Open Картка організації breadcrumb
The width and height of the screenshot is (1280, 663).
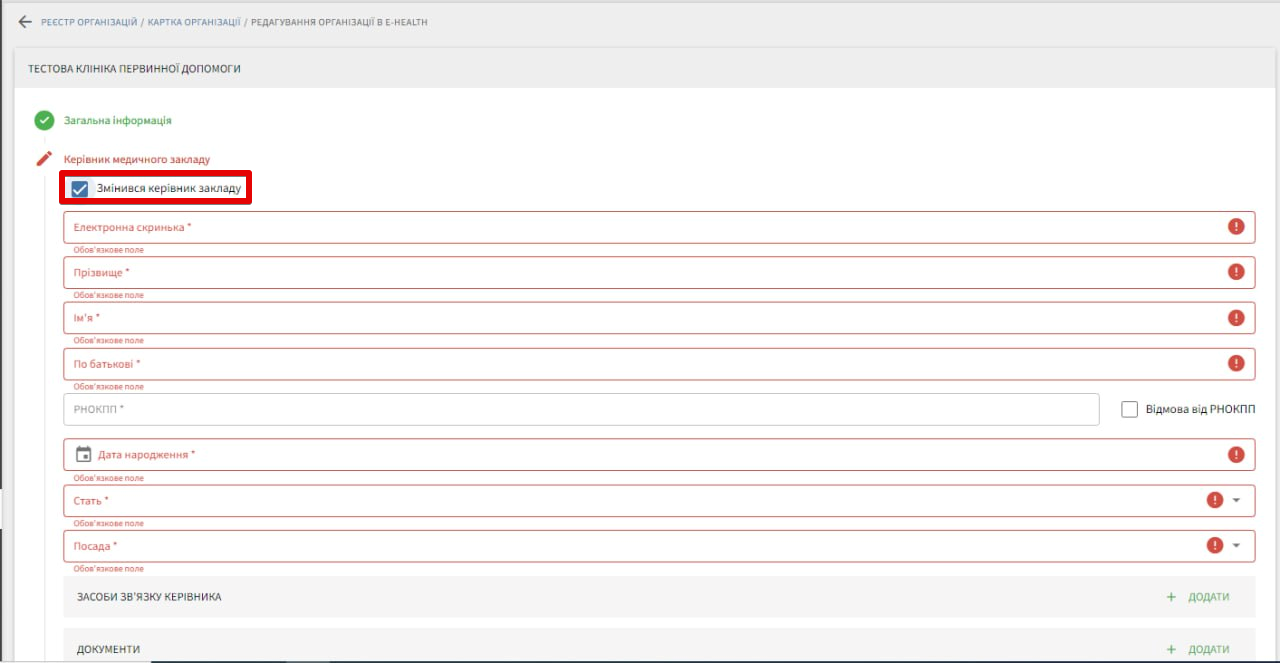pyautogui.click(x=193, y=22)
